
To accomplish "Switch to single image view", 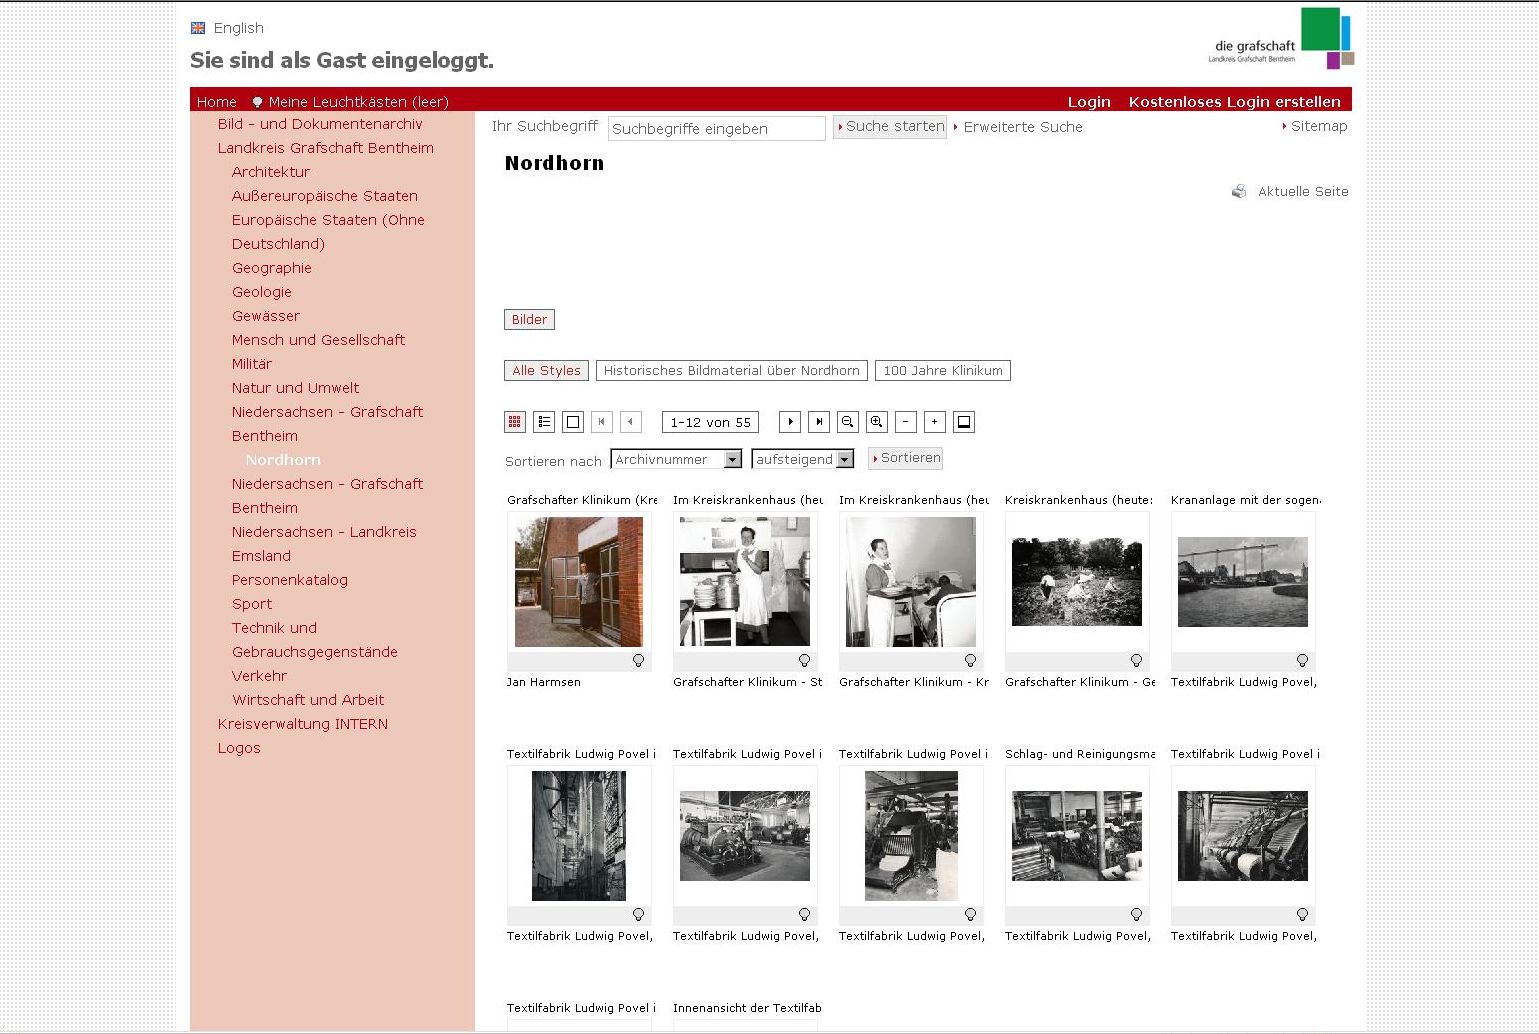I will click(573, 422).
